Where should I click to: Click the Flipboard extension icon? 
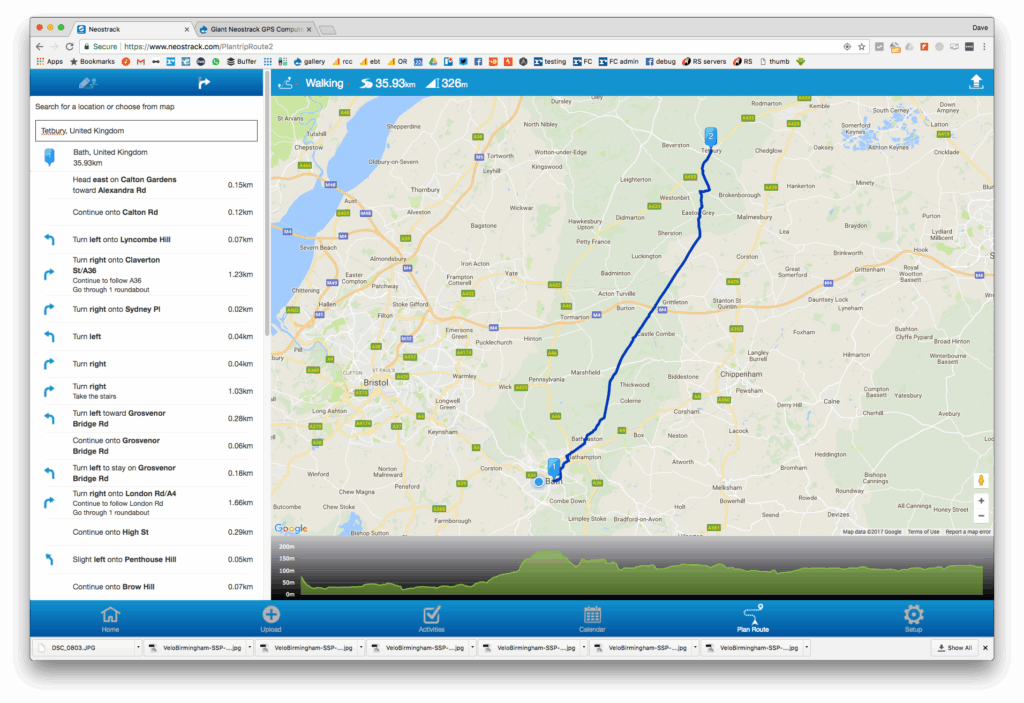[924, 46]
